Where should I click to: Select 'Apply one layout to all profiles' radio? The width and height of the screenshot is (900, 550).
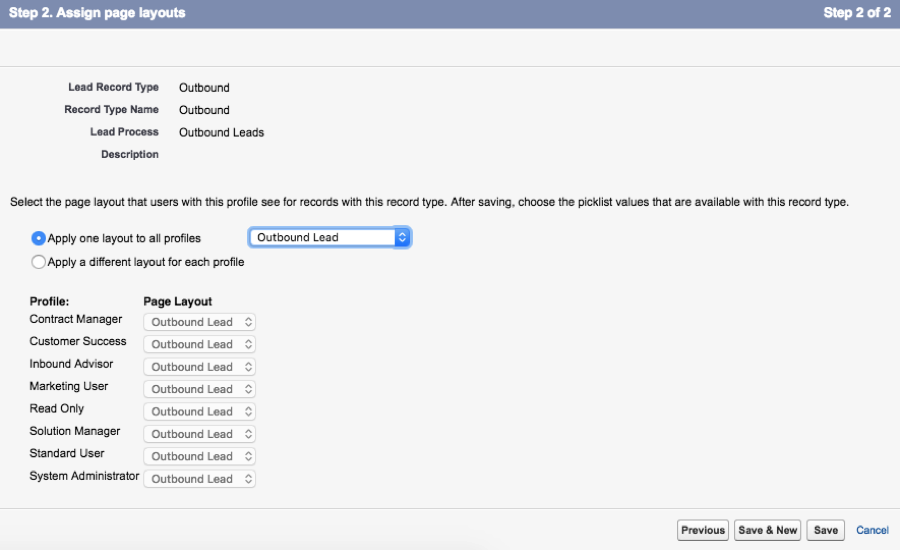pos(39,238)
